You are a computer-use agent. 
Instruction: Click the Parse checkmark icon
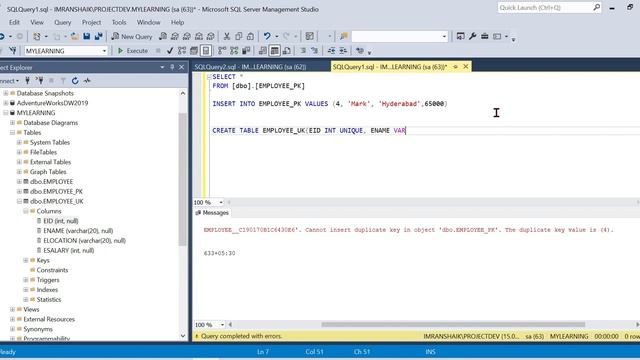click(x=170, y=51)
